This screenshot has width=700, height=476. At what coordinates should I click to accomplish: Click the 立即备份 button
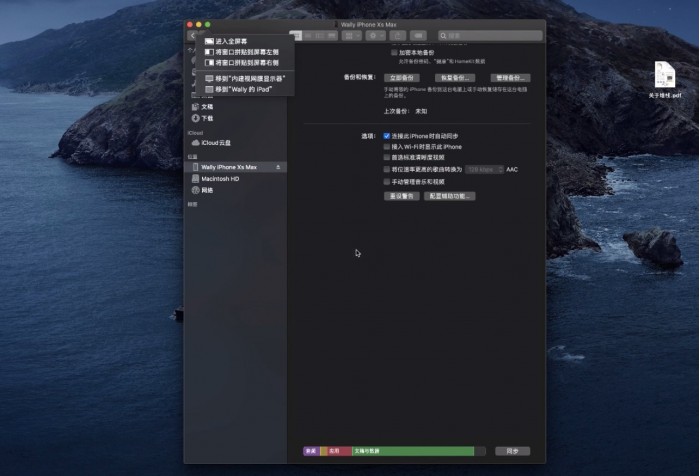click(402, 78)
